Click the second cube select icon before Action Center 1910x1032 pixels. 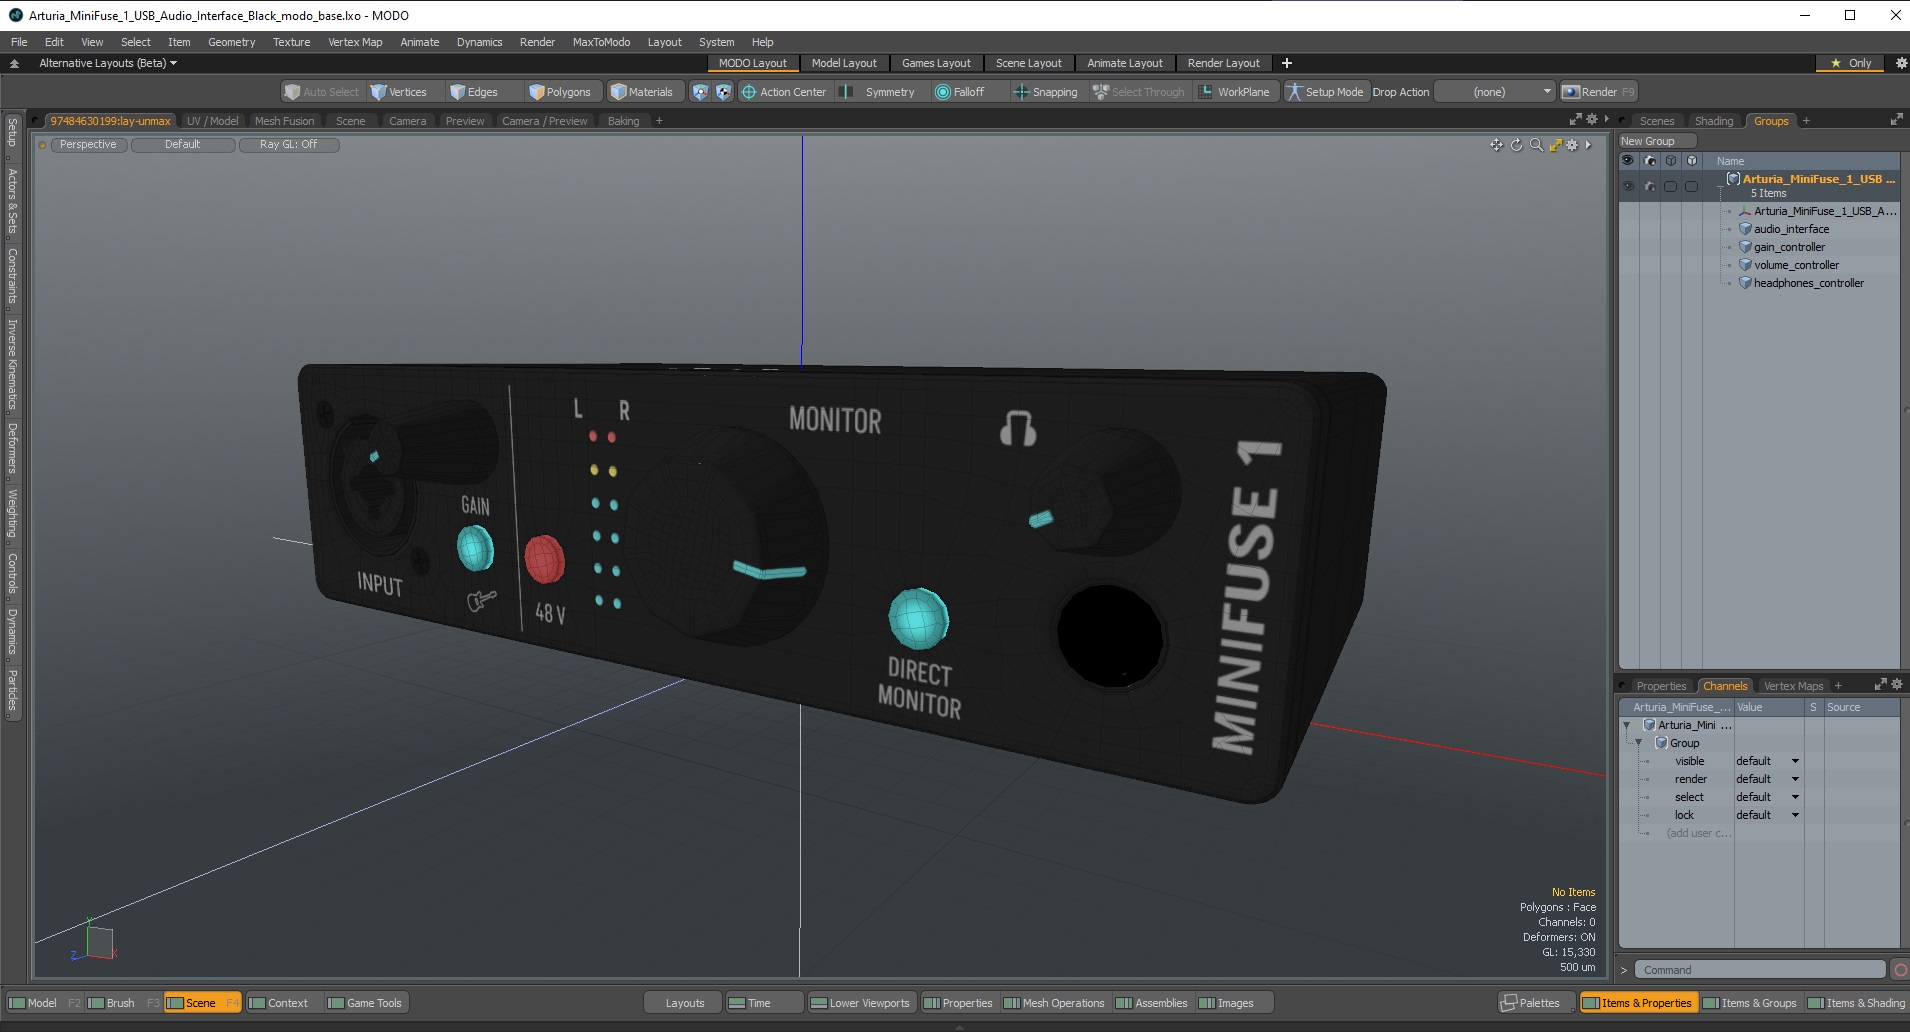(723, 92)
